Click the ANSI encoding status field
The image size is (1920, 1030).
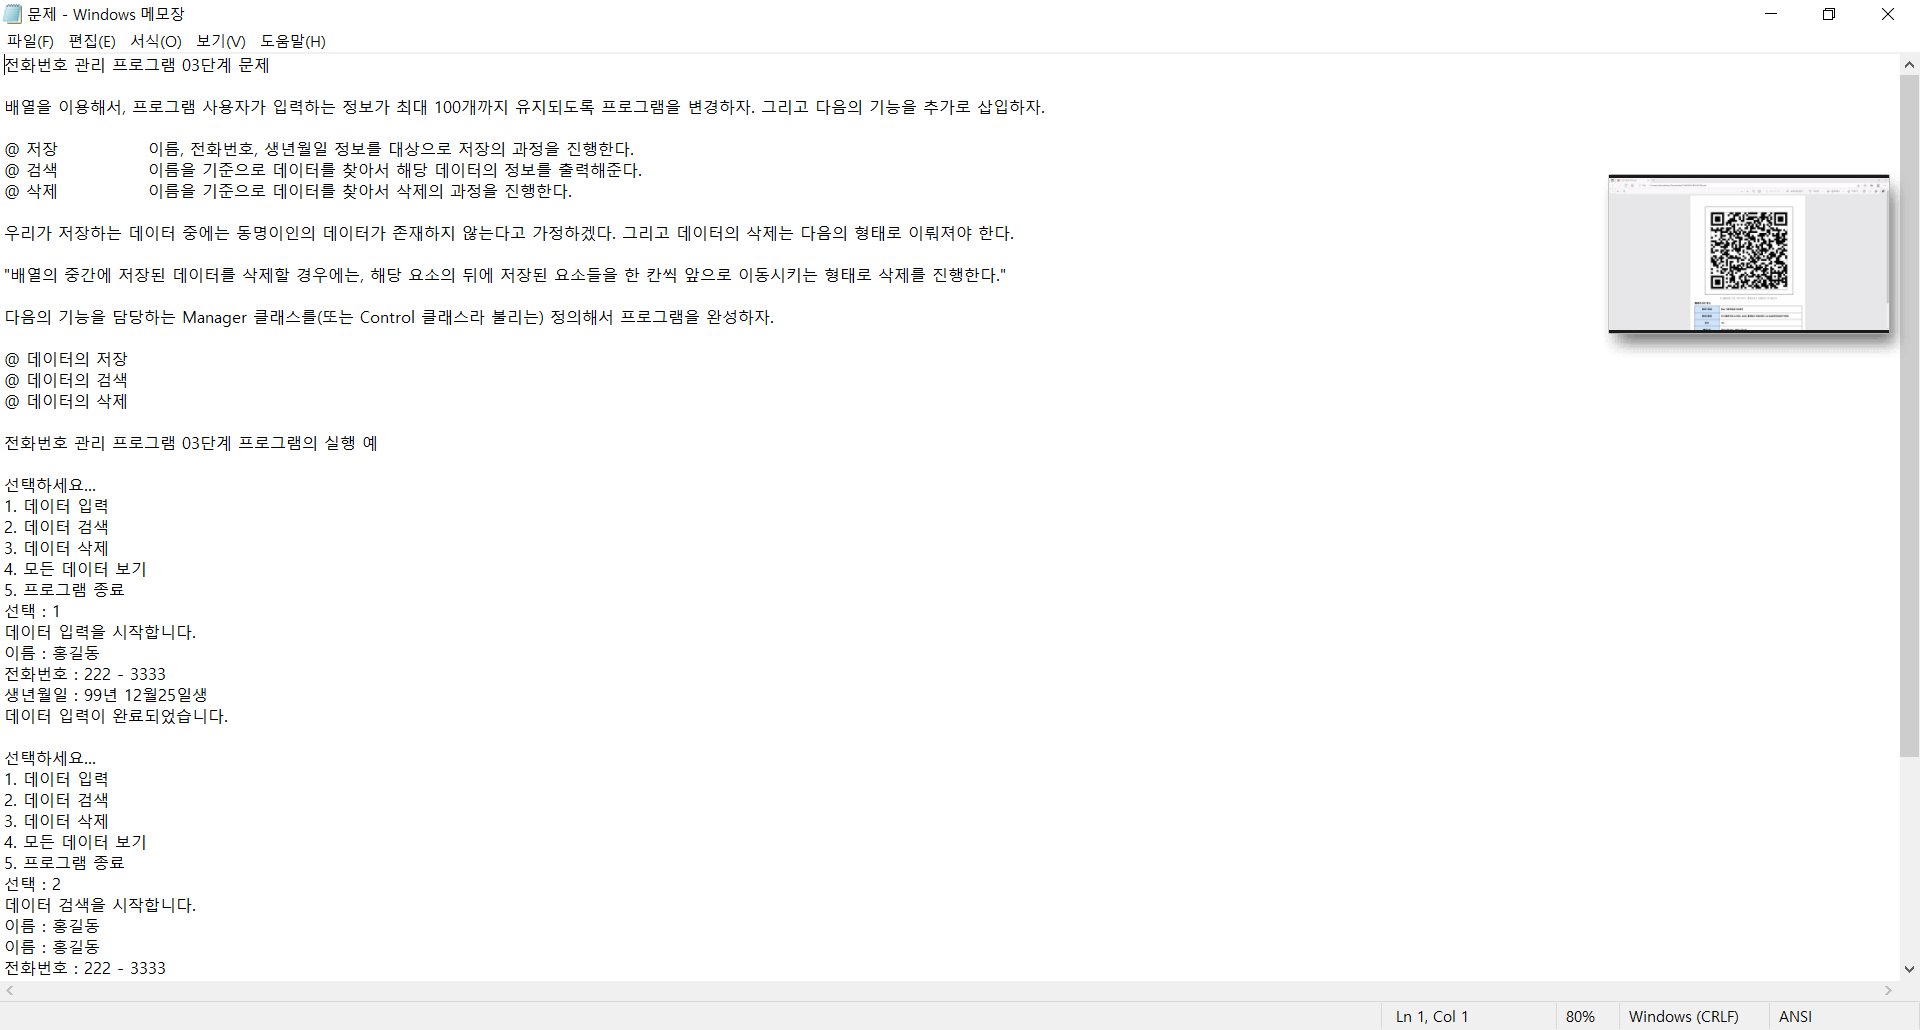(1795, 1016)
